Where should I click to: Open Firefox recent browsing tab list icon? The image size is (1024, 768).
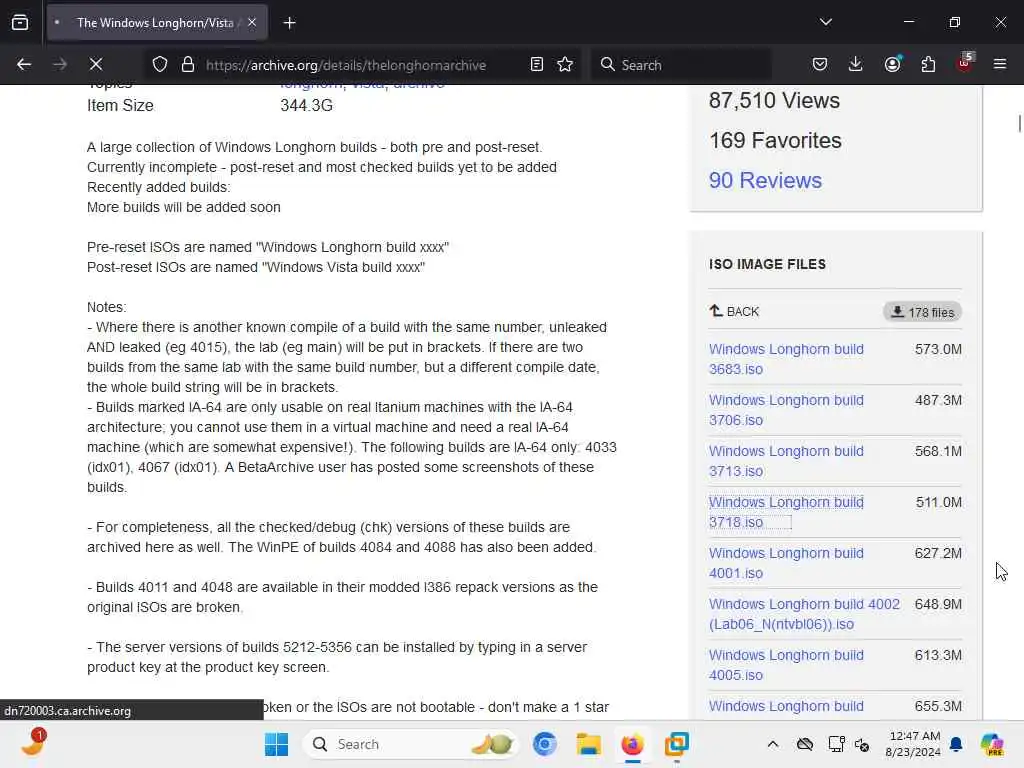(20, 23)
